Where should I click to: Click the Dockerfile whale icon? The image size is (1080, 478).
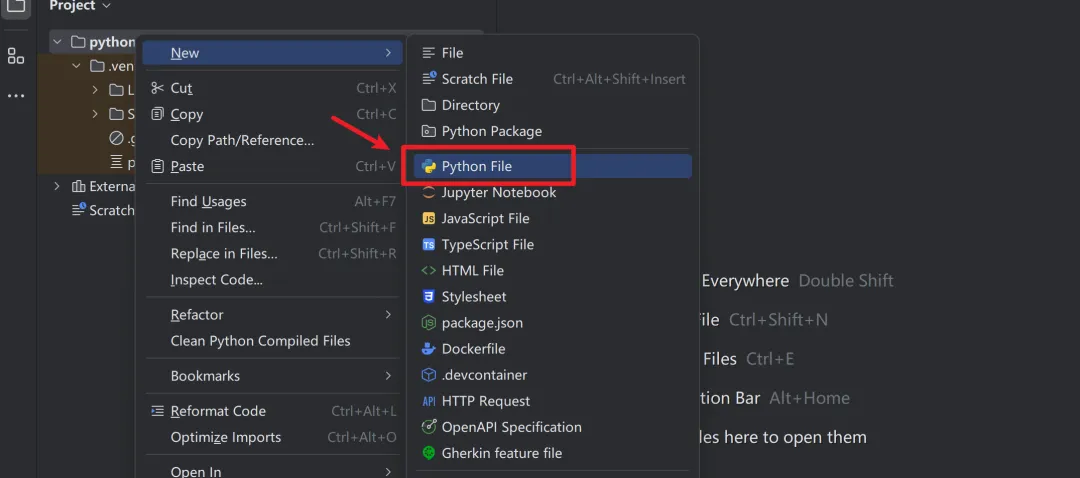coord(429,349)
